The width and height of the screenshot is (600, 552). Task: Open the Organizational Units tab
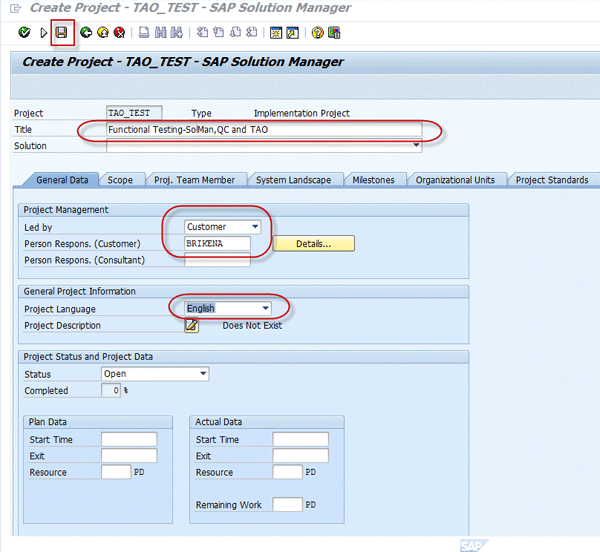[x=455, y=180]
